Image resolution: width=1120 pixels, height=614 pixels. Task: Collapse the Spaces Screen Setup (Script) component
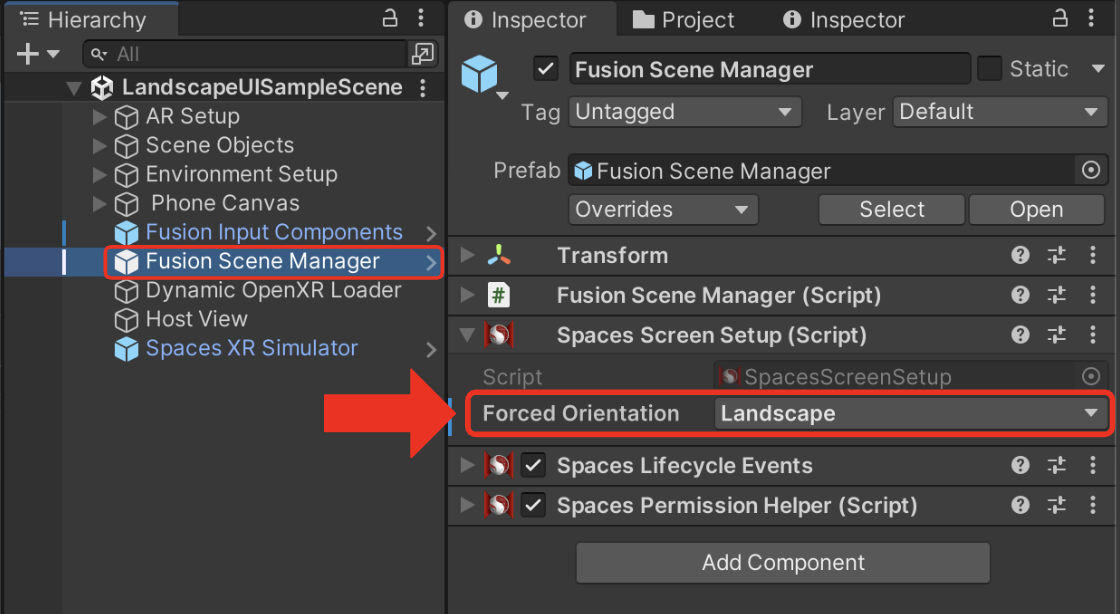(467, 335)
